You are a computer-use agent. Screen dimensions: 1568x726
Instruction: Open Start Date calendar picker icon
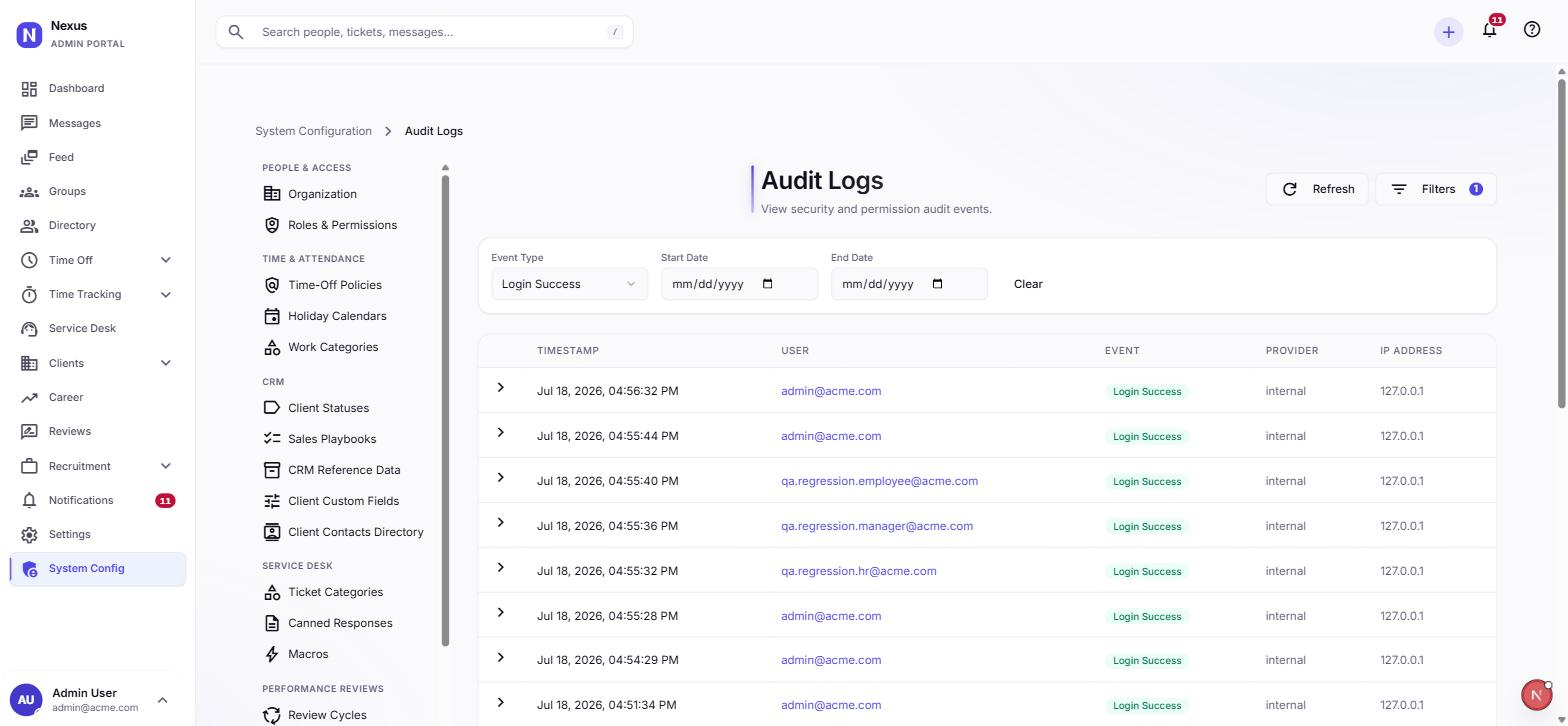(768, 284)
